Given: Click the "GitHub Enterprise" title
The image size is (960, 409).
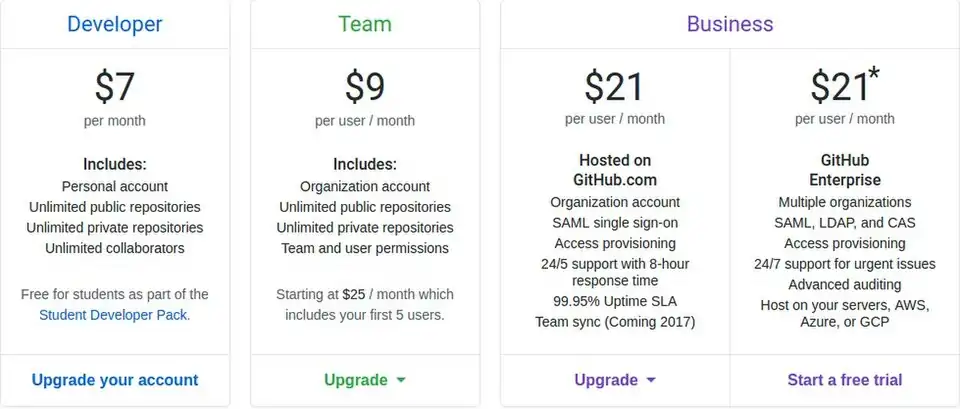Looking at the screenshot, I should [845, 170].
